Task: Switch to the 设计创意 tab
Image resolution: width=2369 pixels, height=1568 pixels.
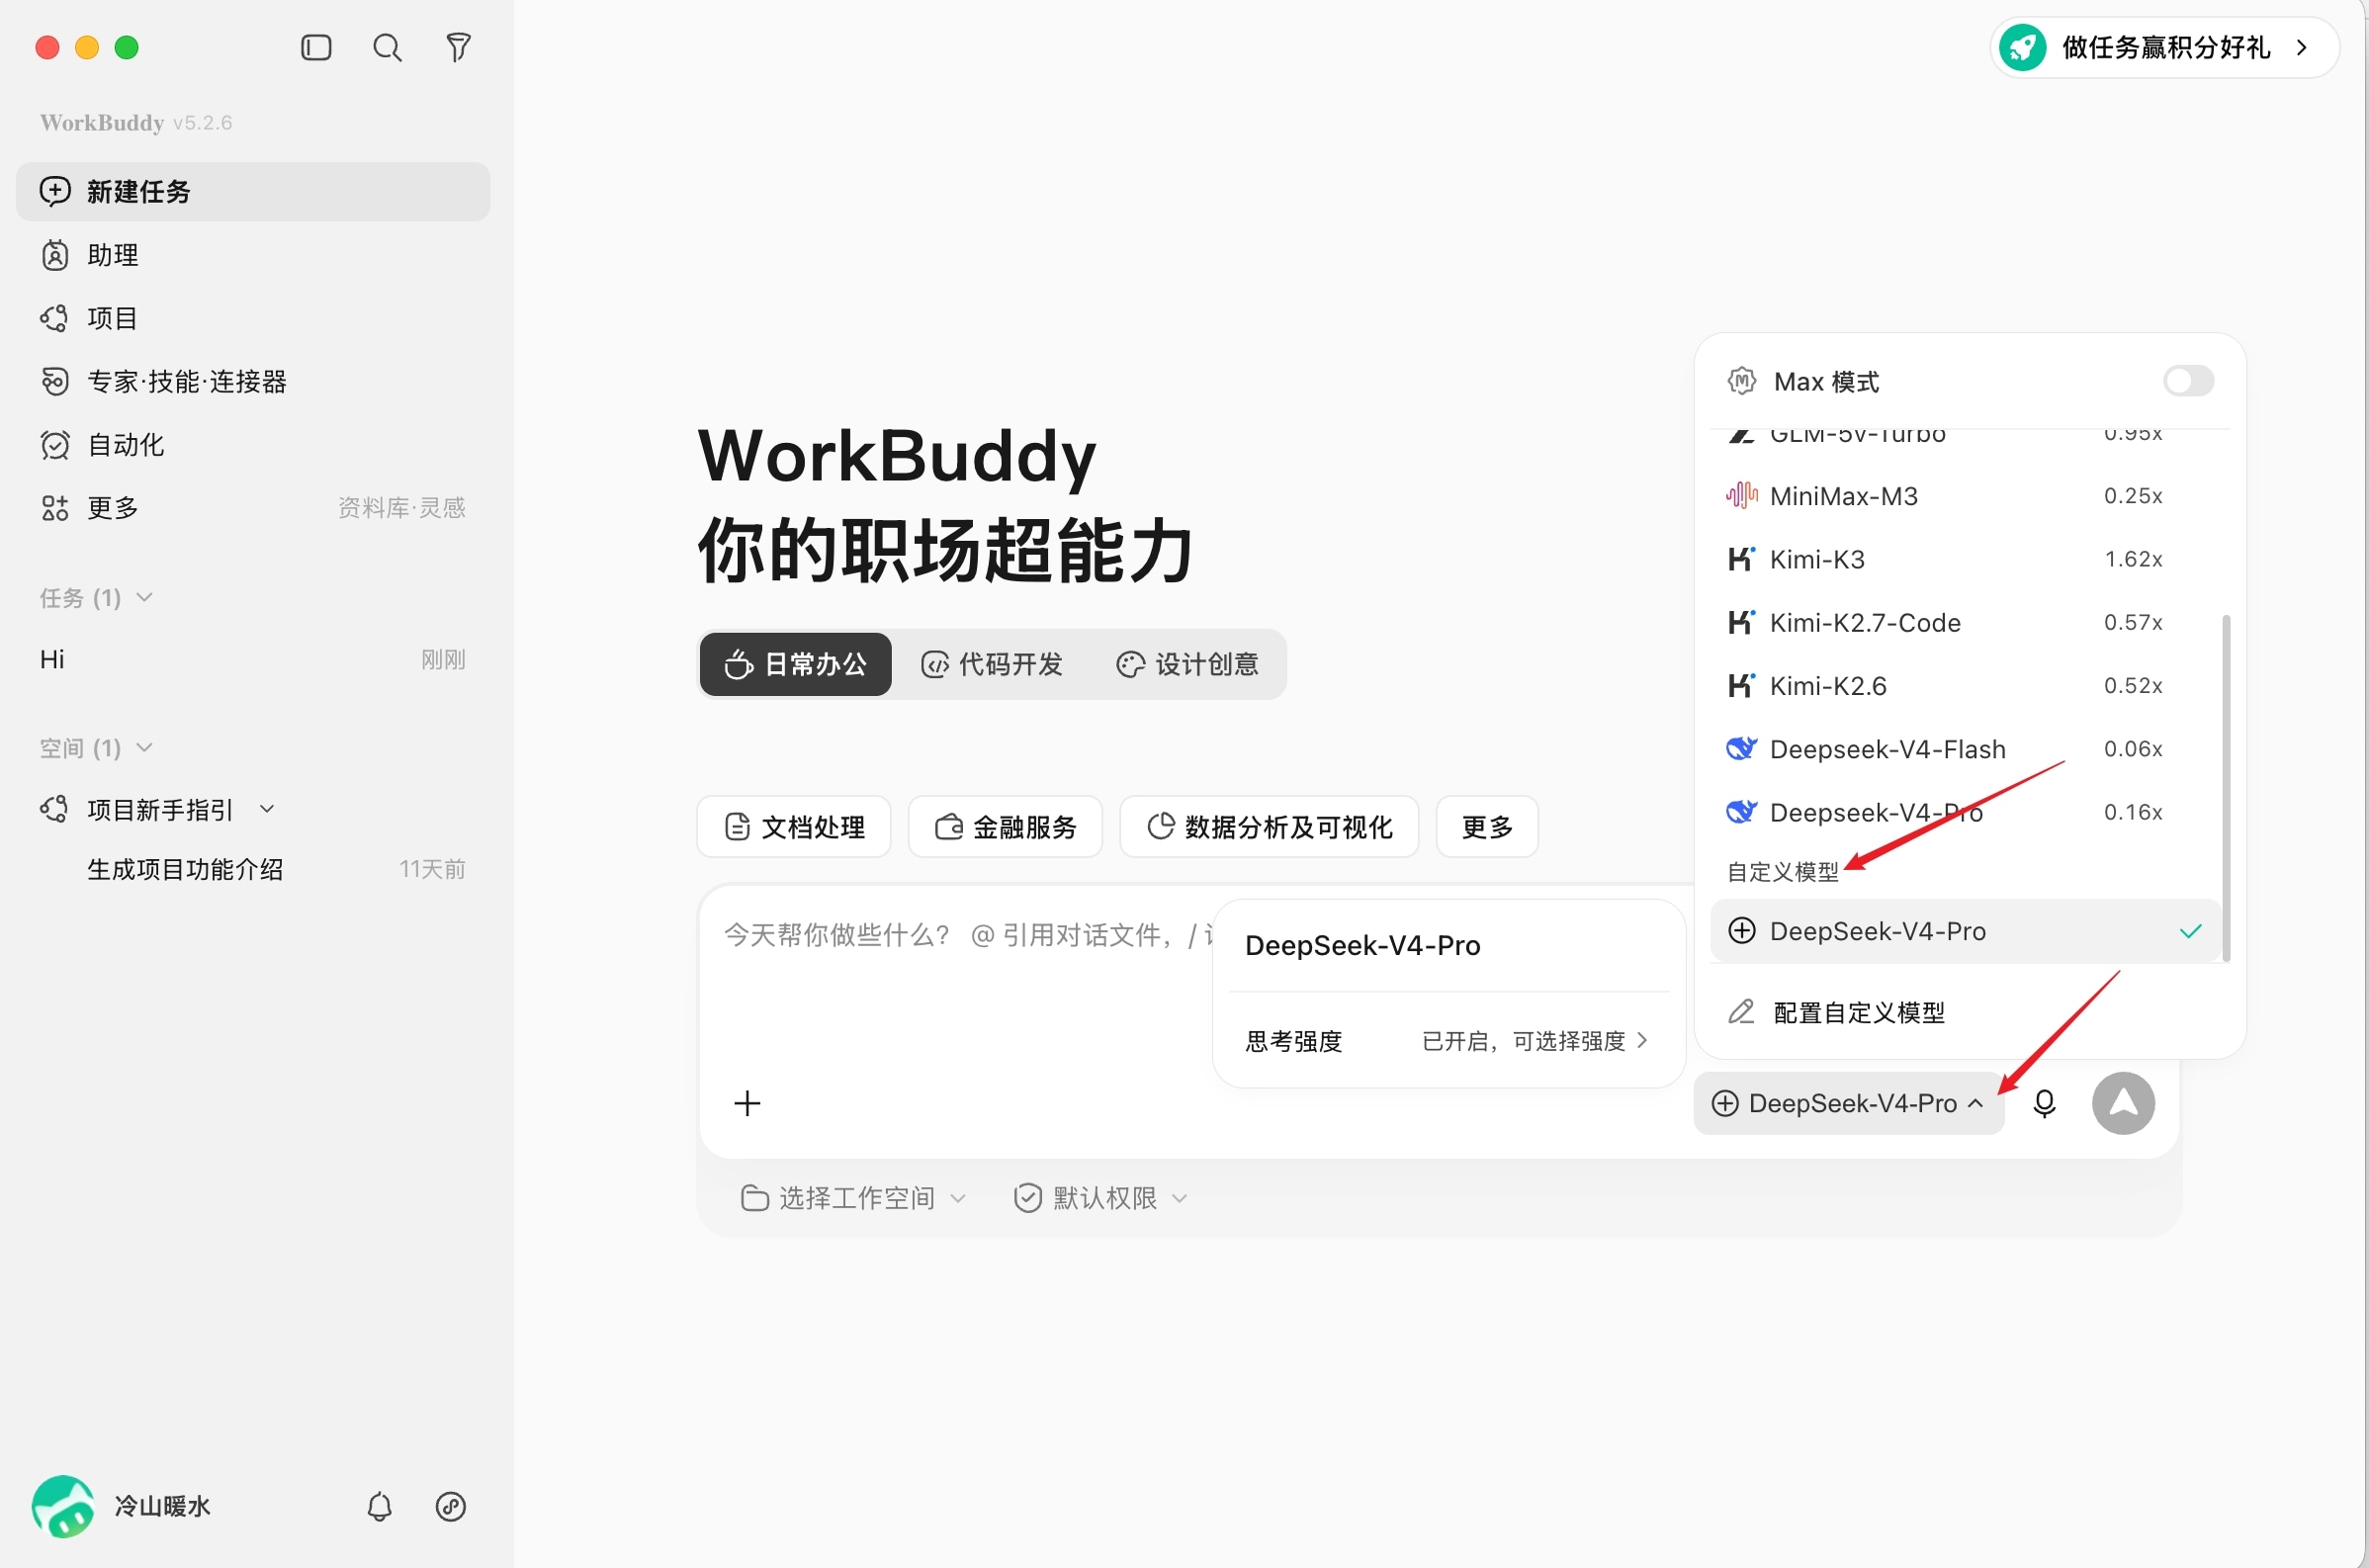Action: (1188, 664)
